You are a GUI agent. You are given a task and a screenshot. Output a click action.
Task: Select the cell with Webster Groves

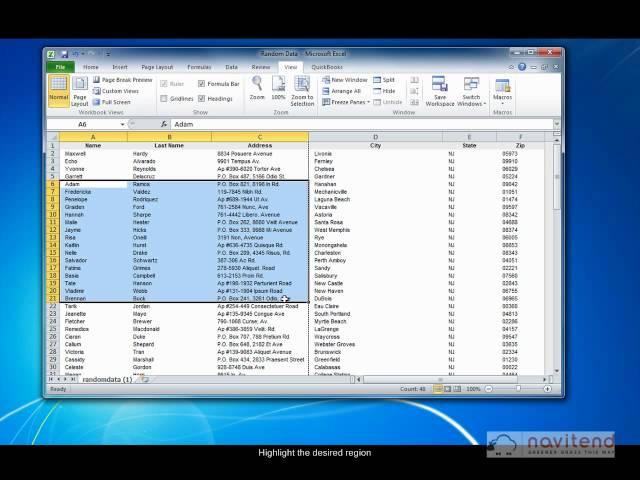pos(376,344)
